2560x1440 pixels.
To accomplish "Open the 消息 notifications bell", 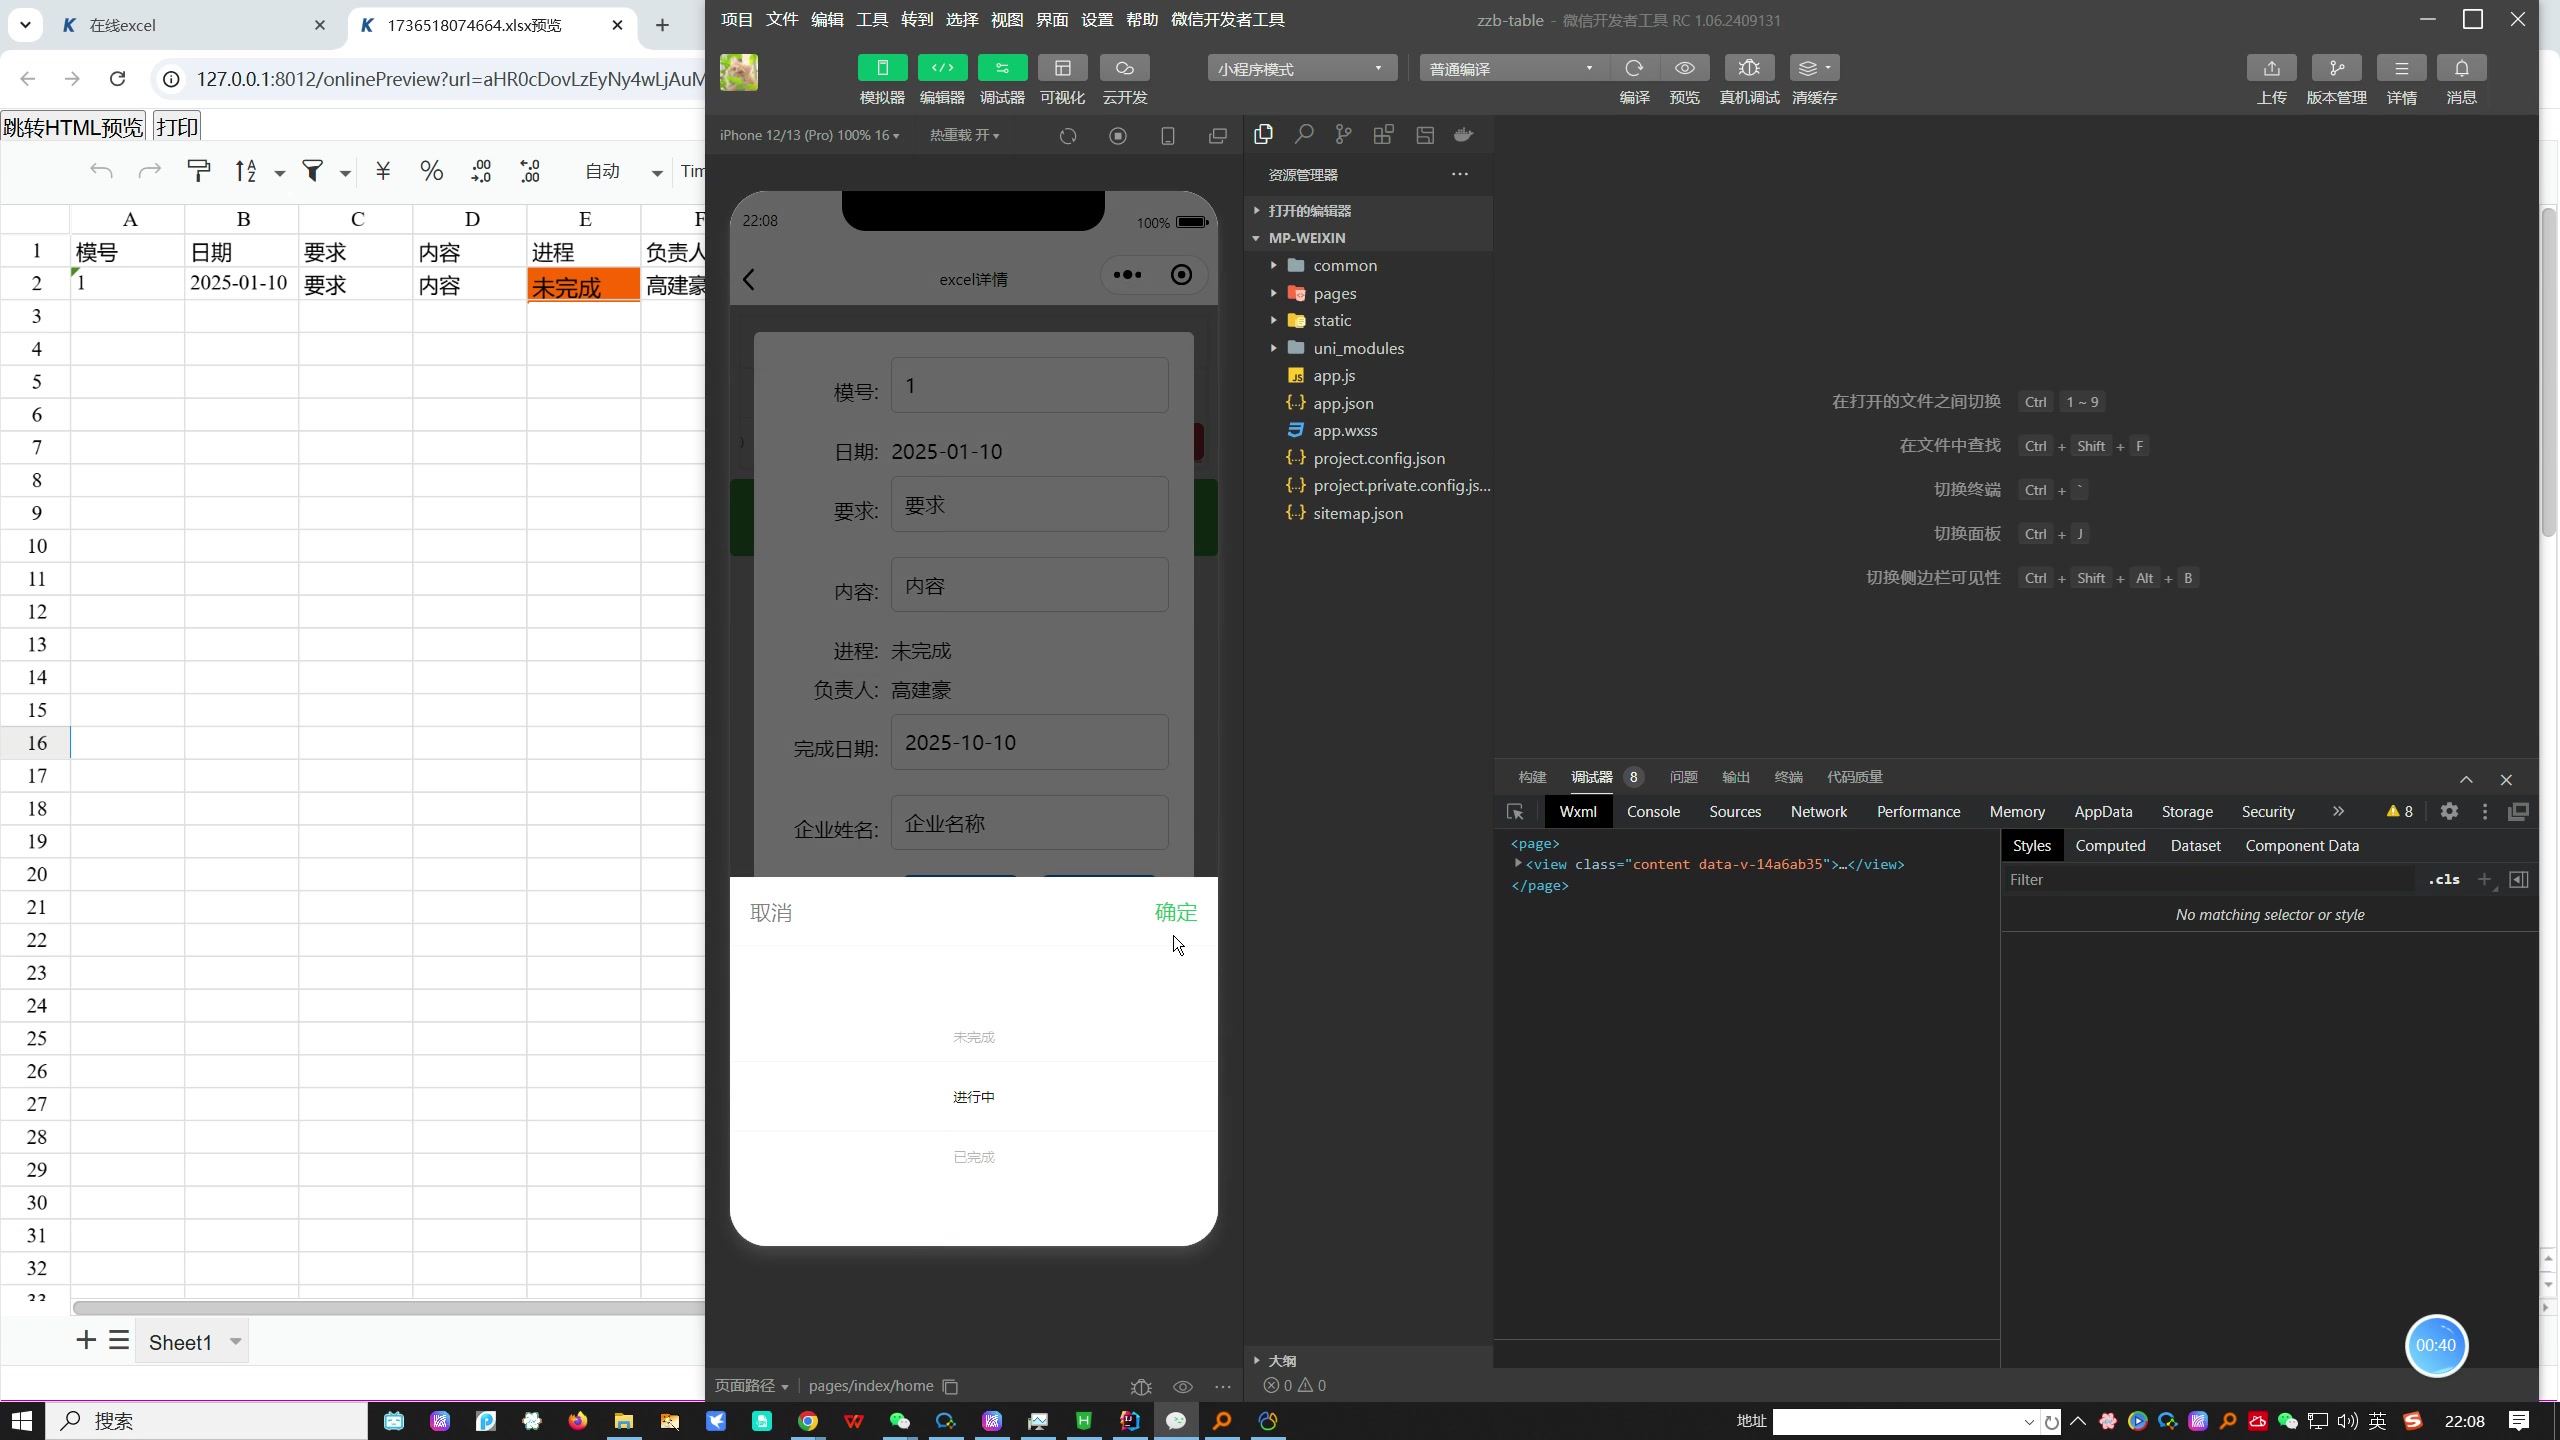I will (x=2461, y=68).
